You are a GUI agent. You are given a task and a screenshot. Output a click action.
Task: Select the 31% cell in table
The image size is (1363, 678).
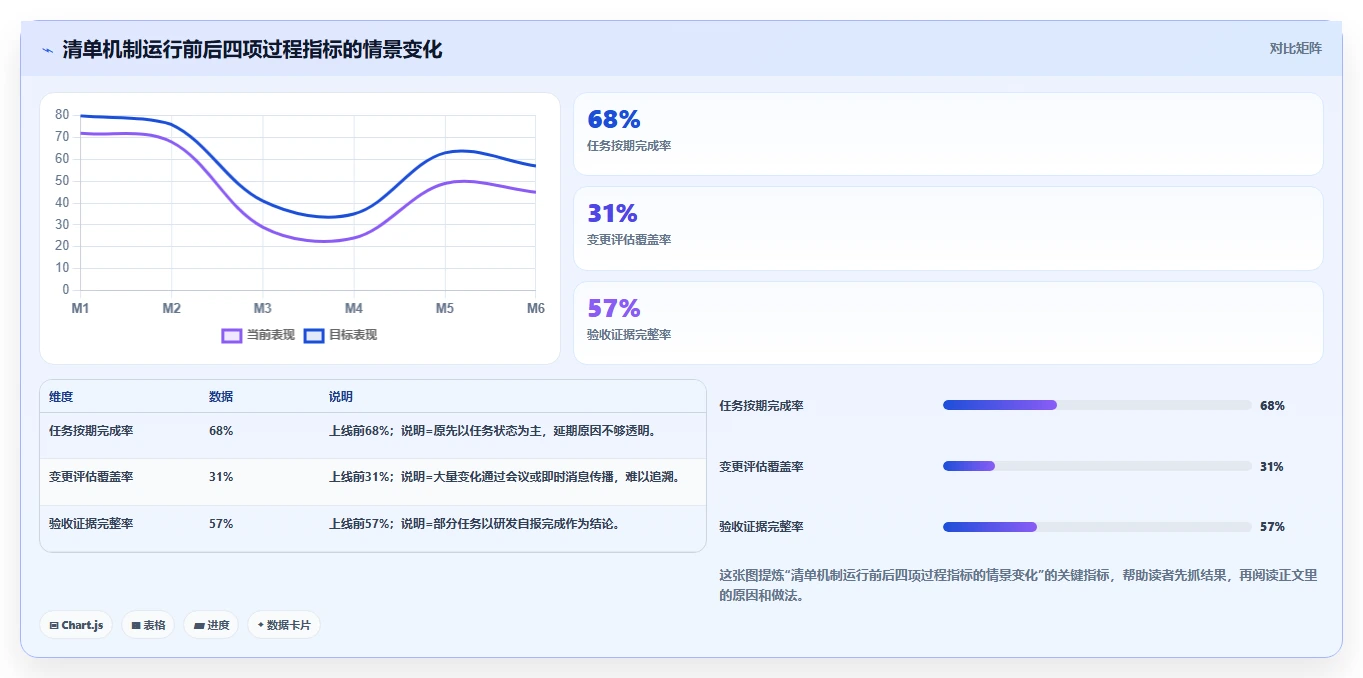click(x=221, y=477)
